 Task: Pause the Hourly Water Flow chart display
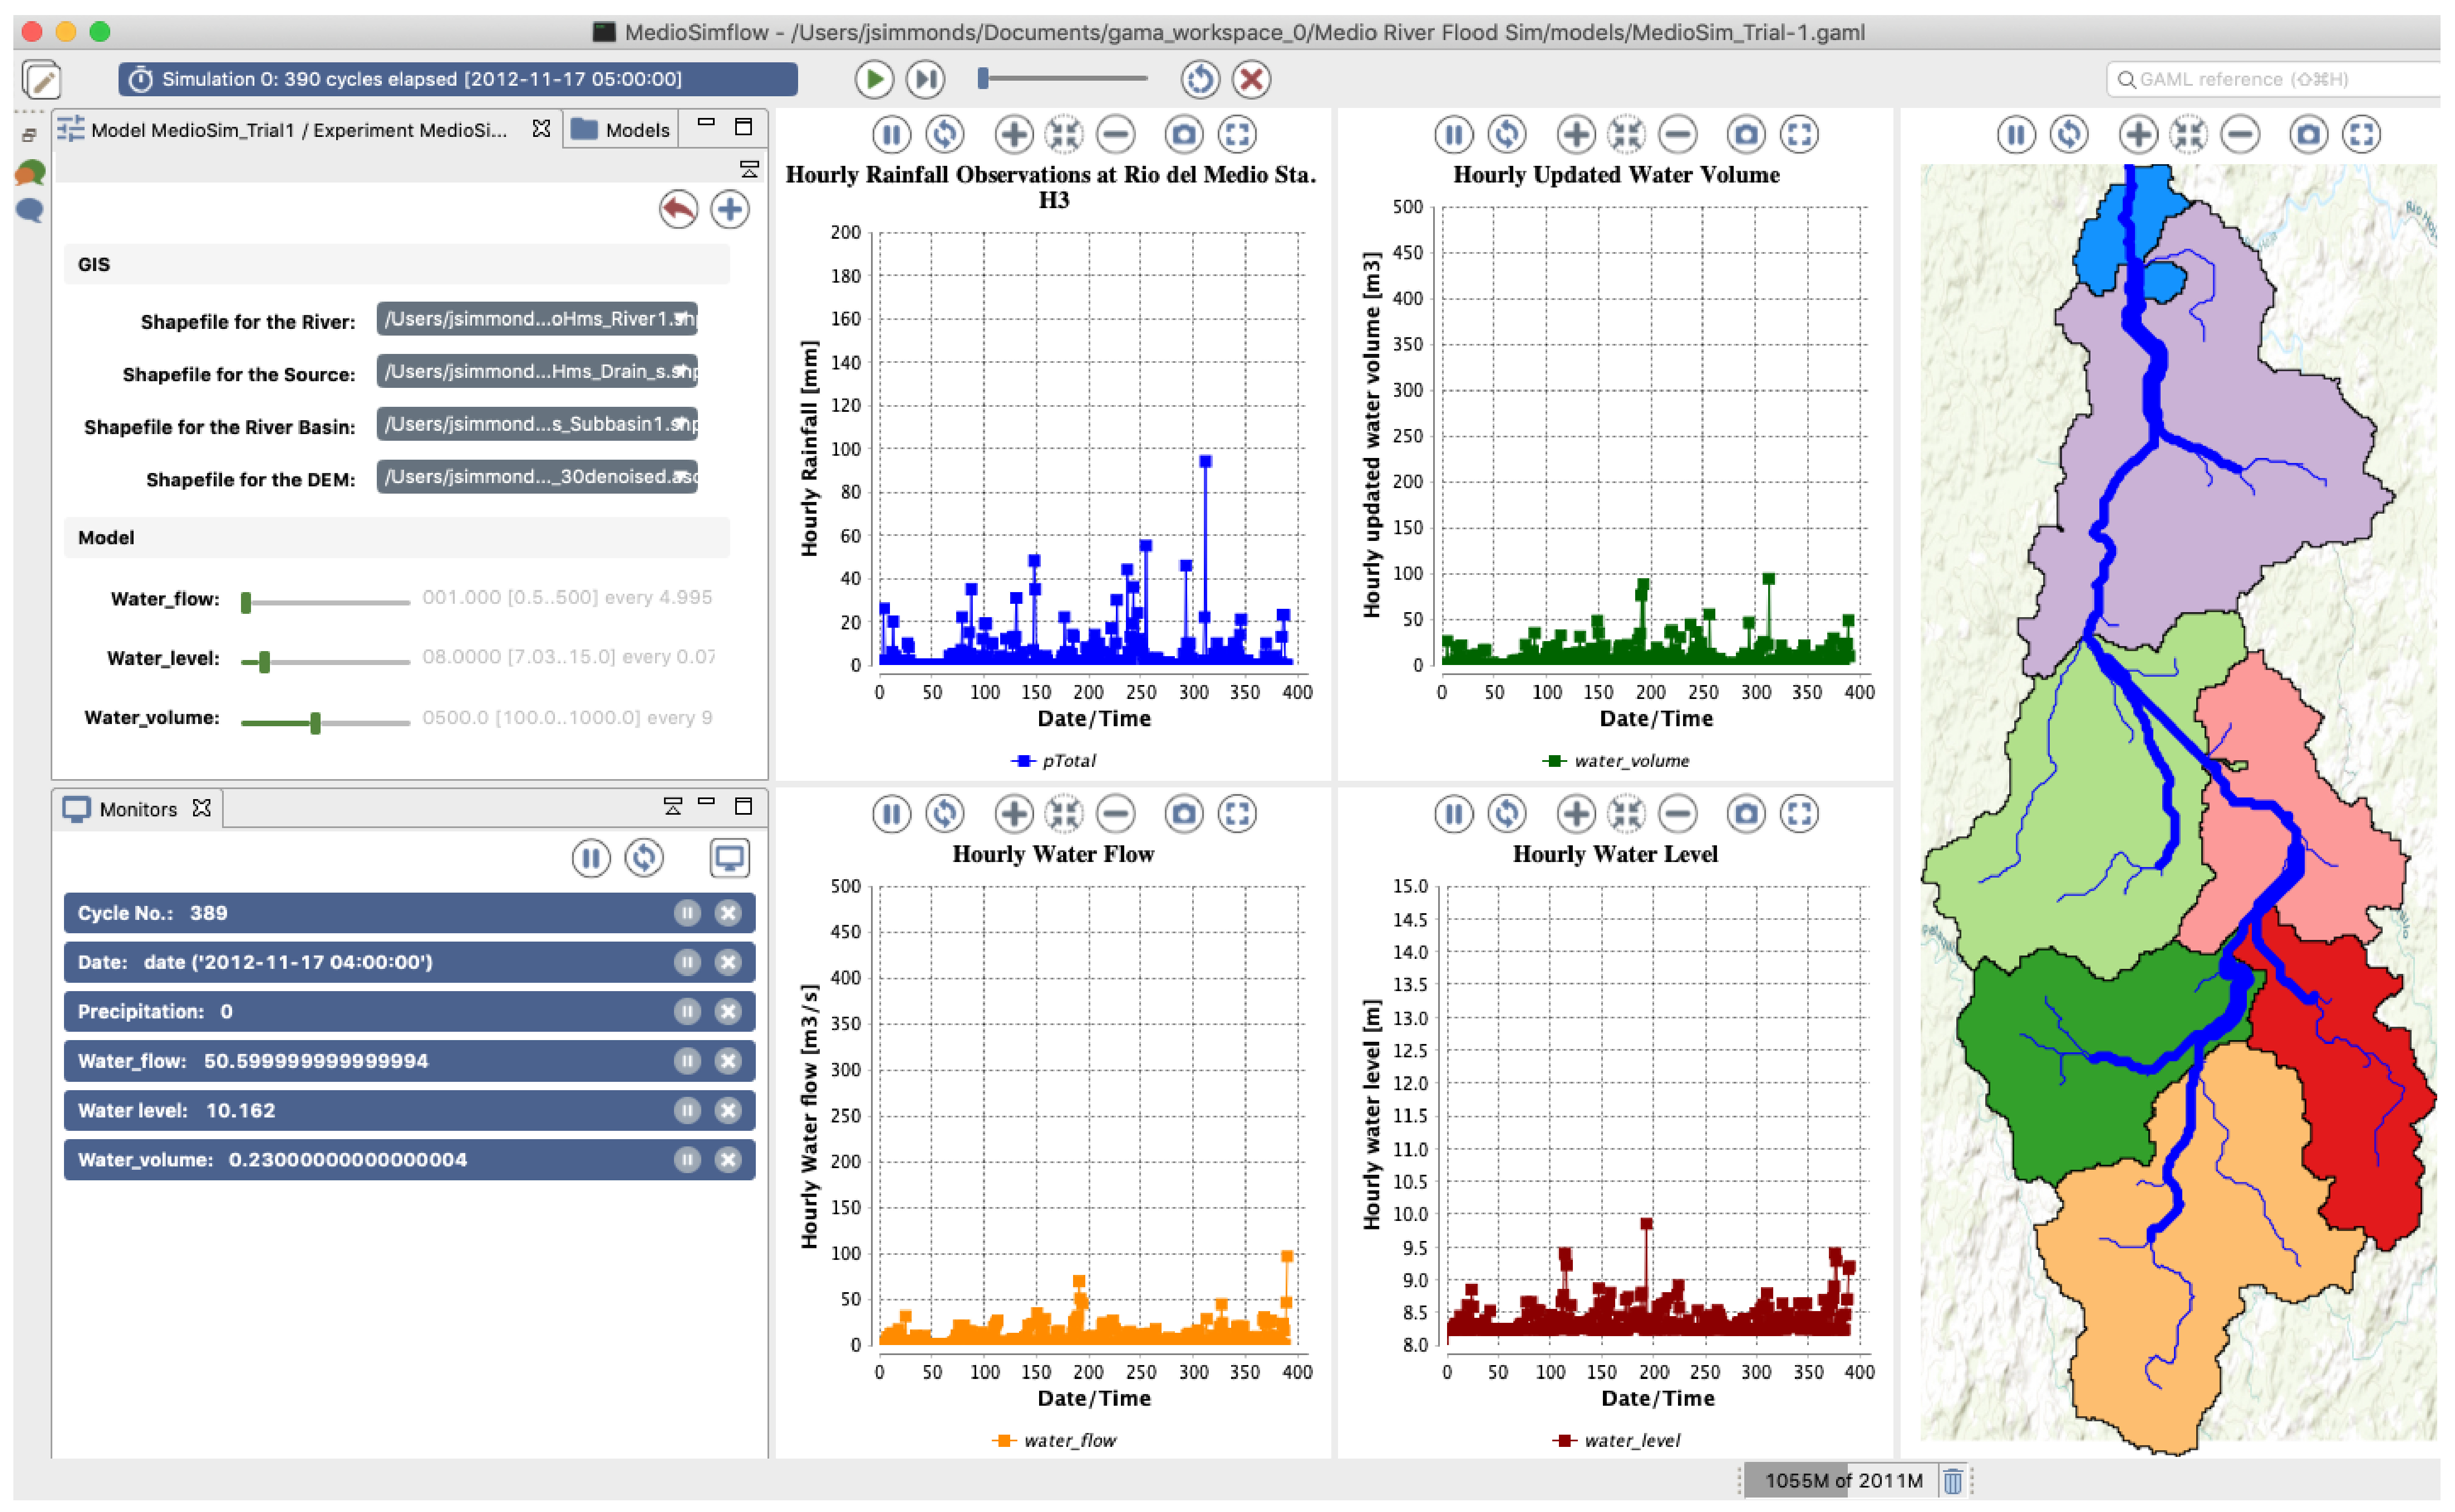pyautogui.click(x=891, y=814)
